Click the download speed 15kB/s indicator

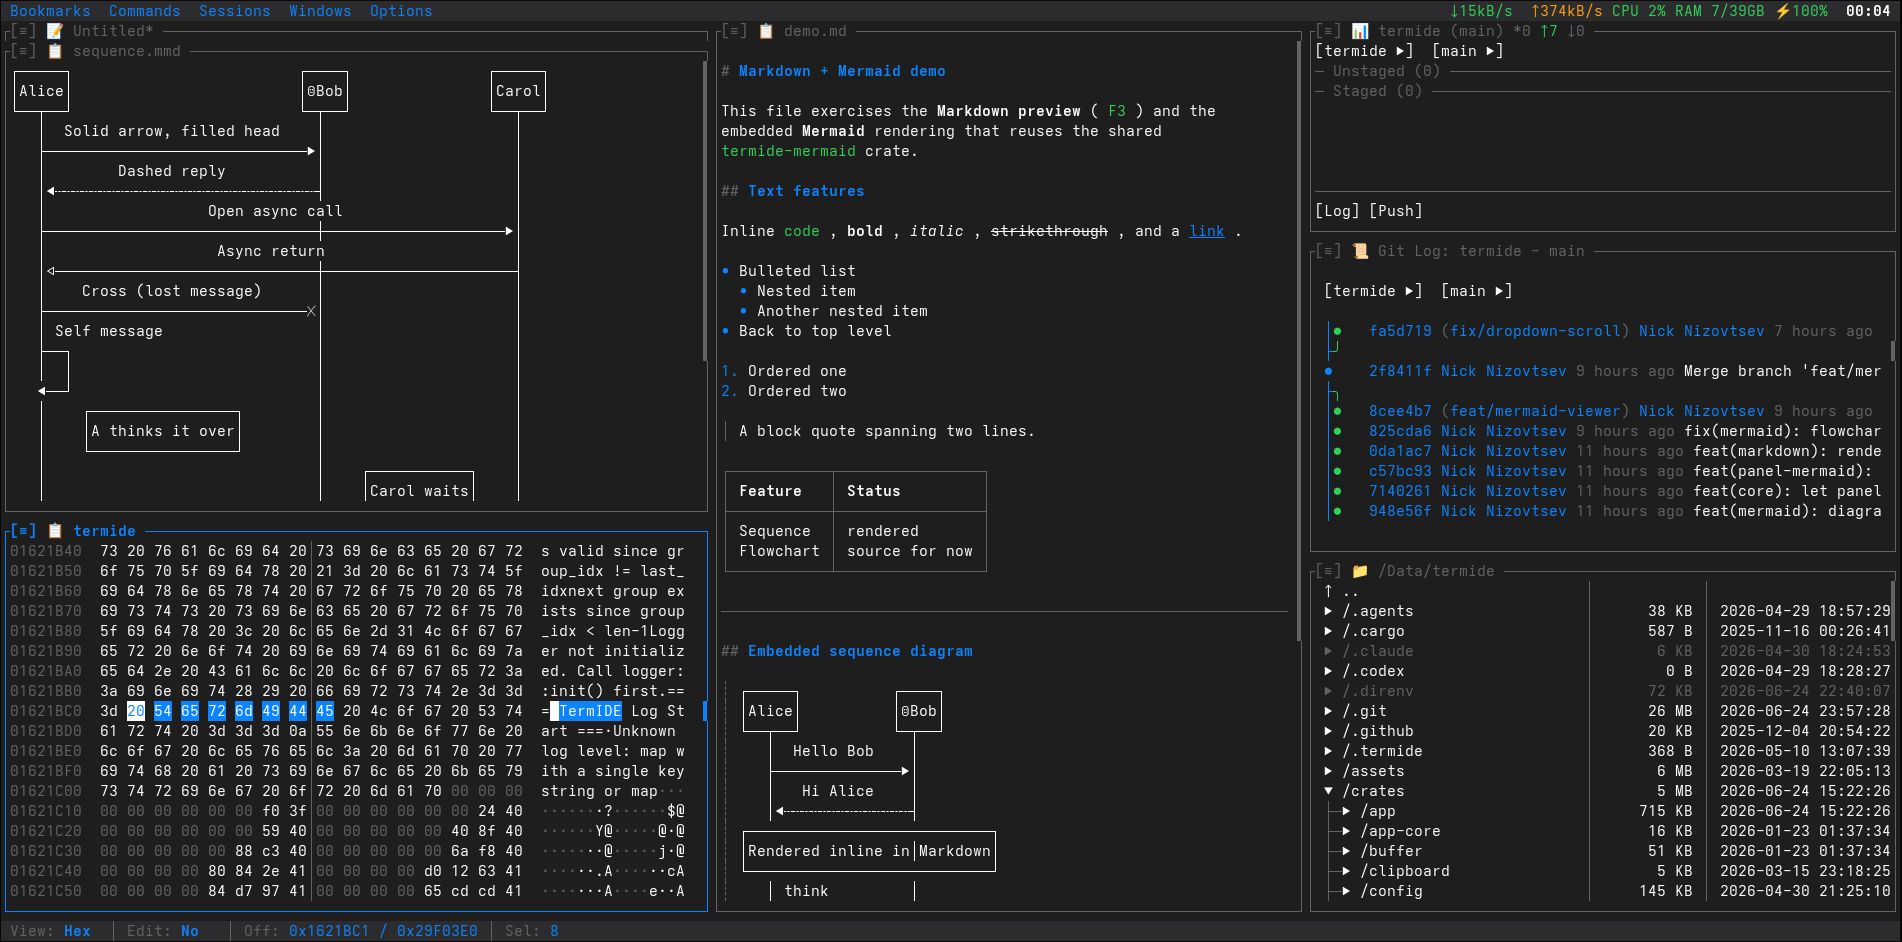(x=1482, y=11)
